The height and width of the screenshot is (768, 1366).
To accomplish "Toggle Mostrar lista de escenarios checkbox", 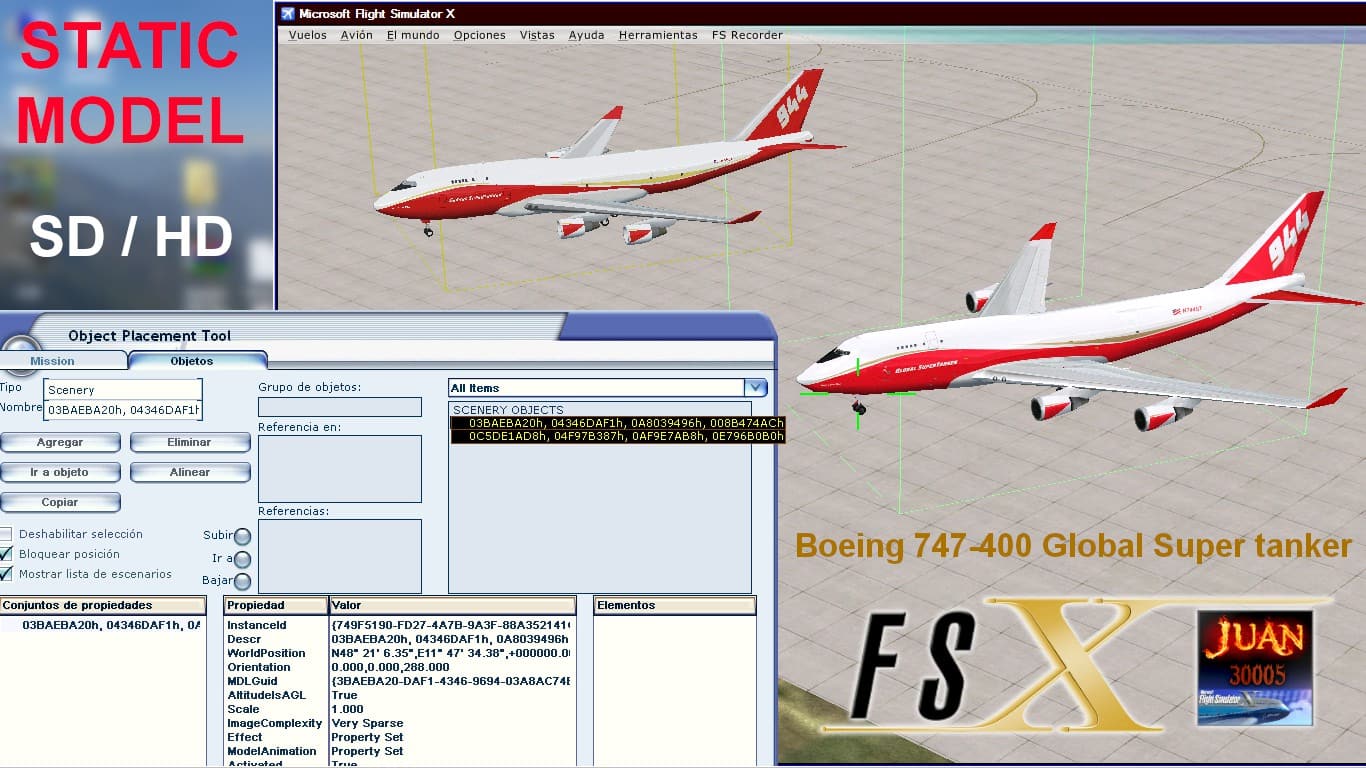I will pos(7,574).
